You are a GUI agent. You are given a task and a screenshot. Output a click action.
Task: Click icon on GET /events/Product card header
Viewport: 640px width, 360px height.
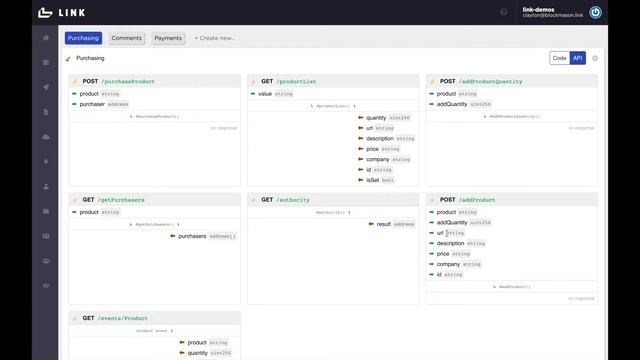point(75,318)
